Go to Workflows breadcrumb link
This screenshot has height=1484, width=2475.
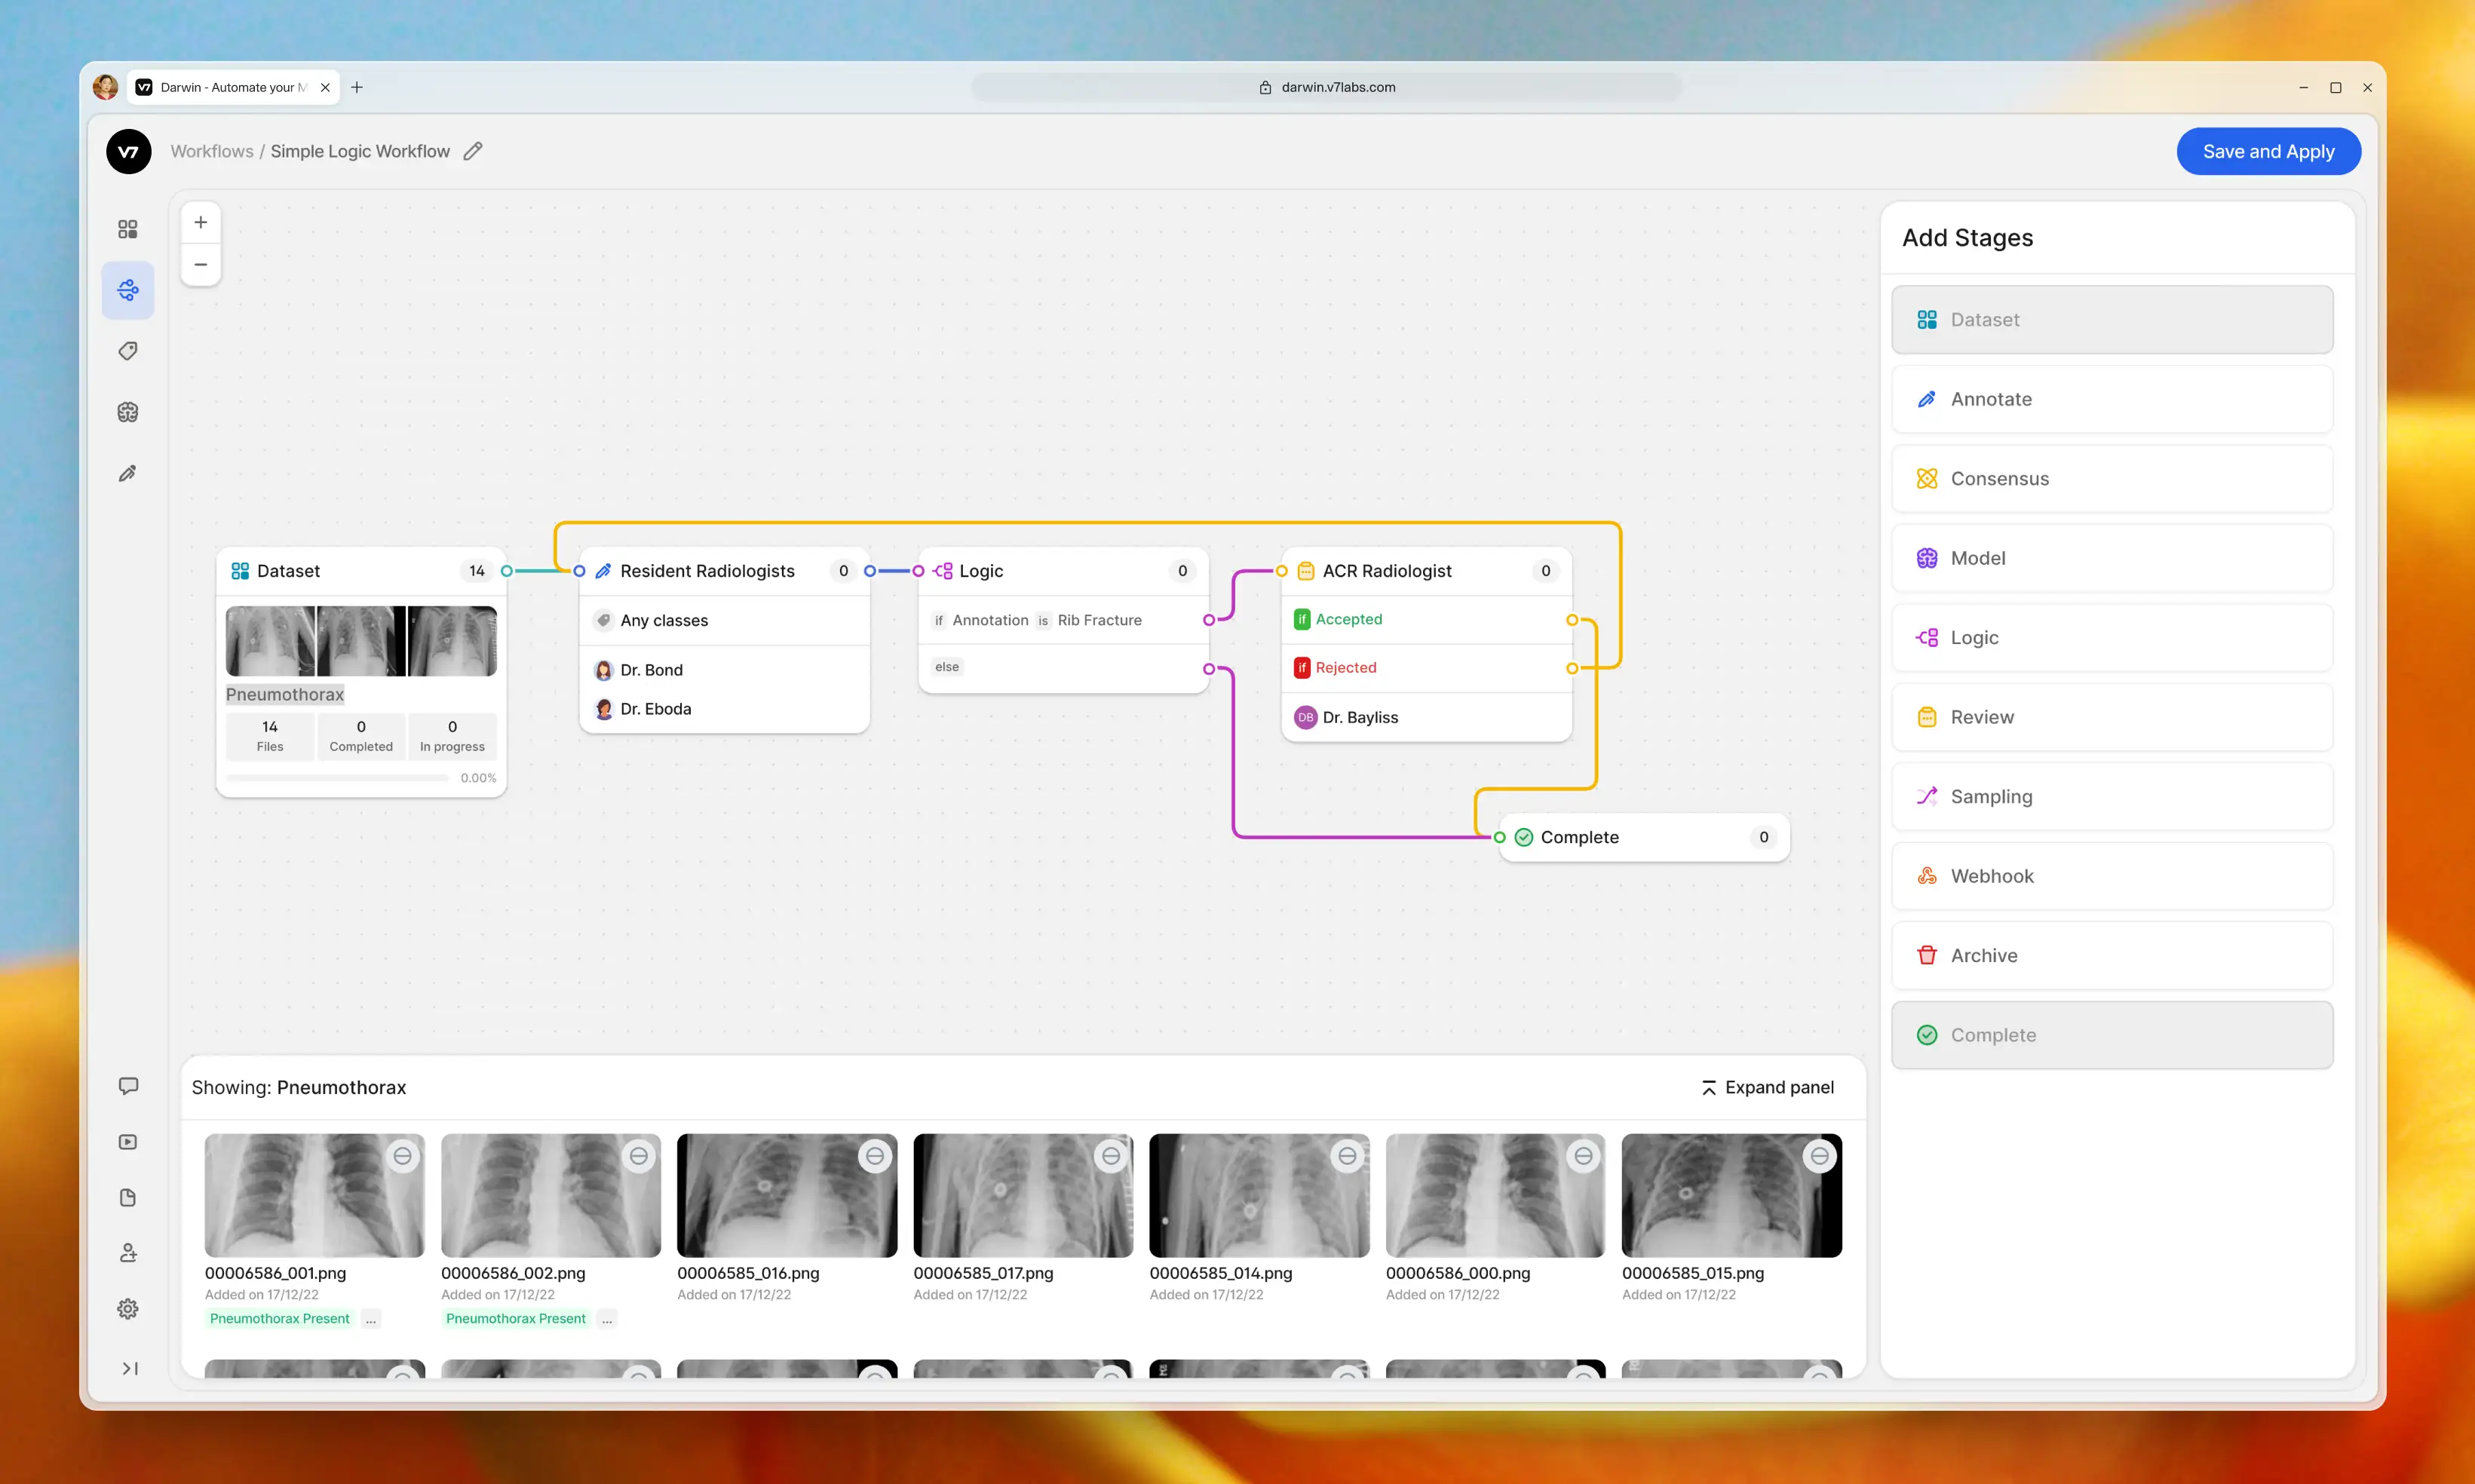pyautogui.click(x=212, y=151)
